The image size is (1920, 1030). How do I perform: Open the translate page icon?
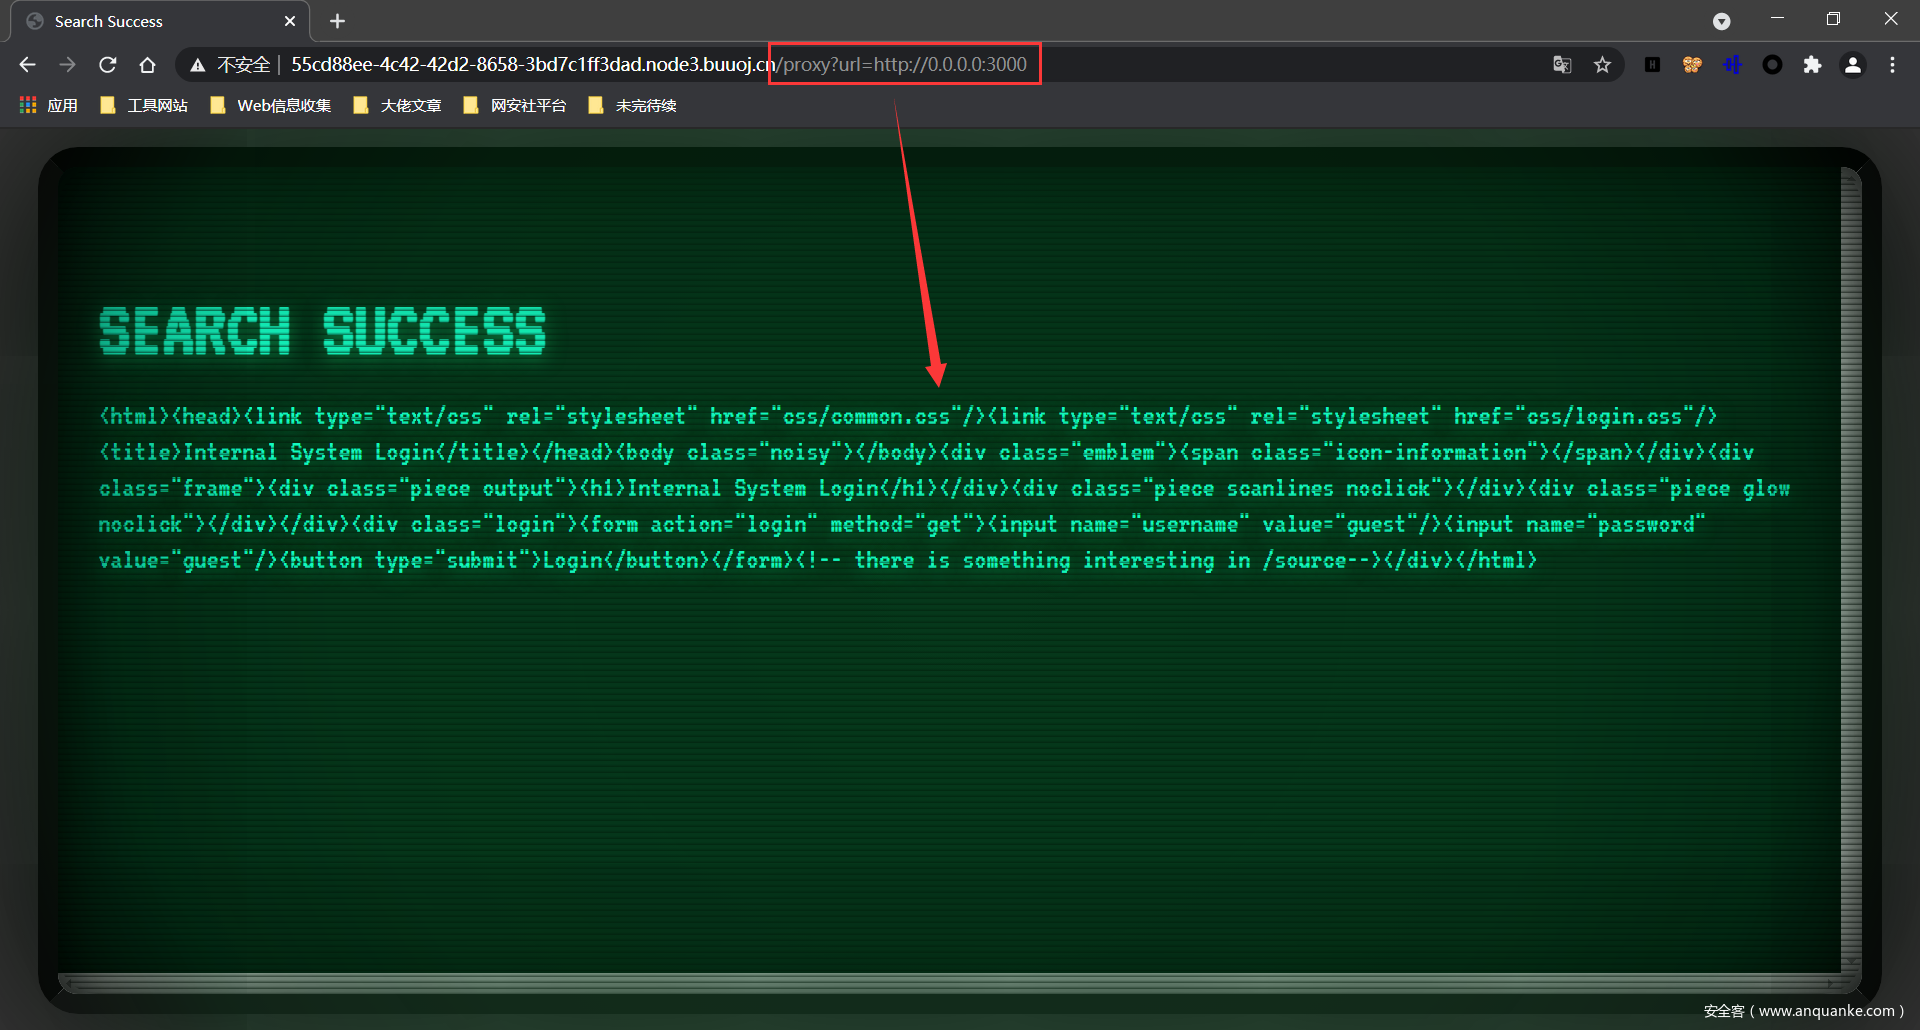pyautogui.click(x=1562, y=65)
